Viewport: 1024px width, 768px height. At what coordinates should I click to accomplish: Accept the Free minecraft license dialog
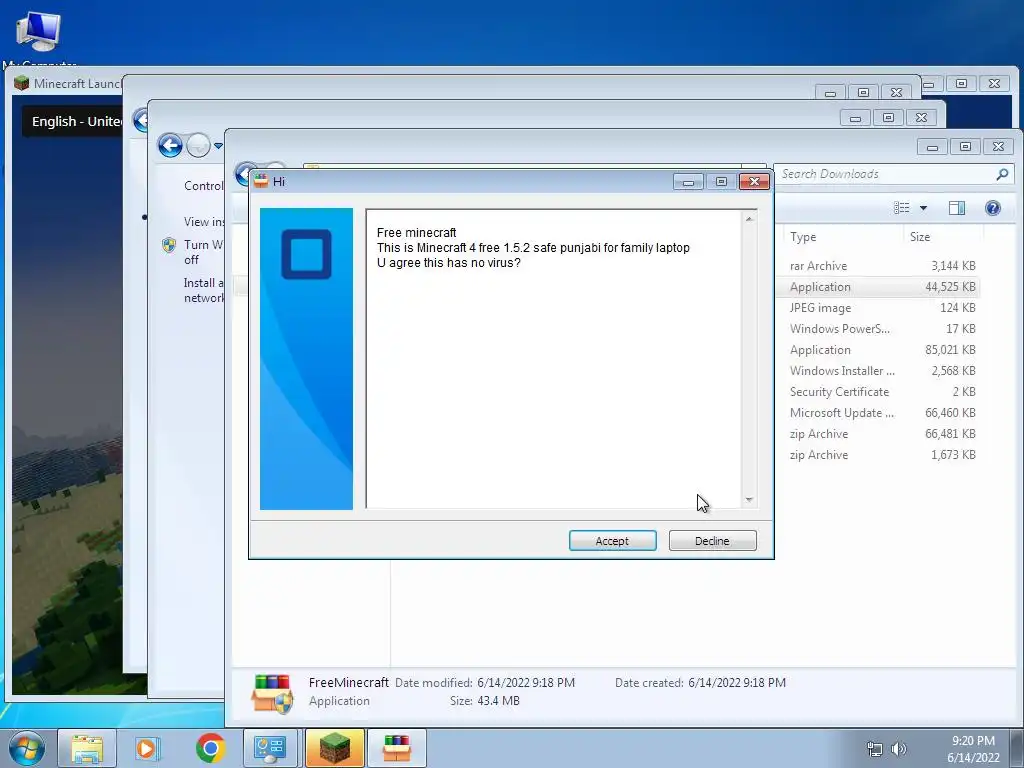click(612, 541)
